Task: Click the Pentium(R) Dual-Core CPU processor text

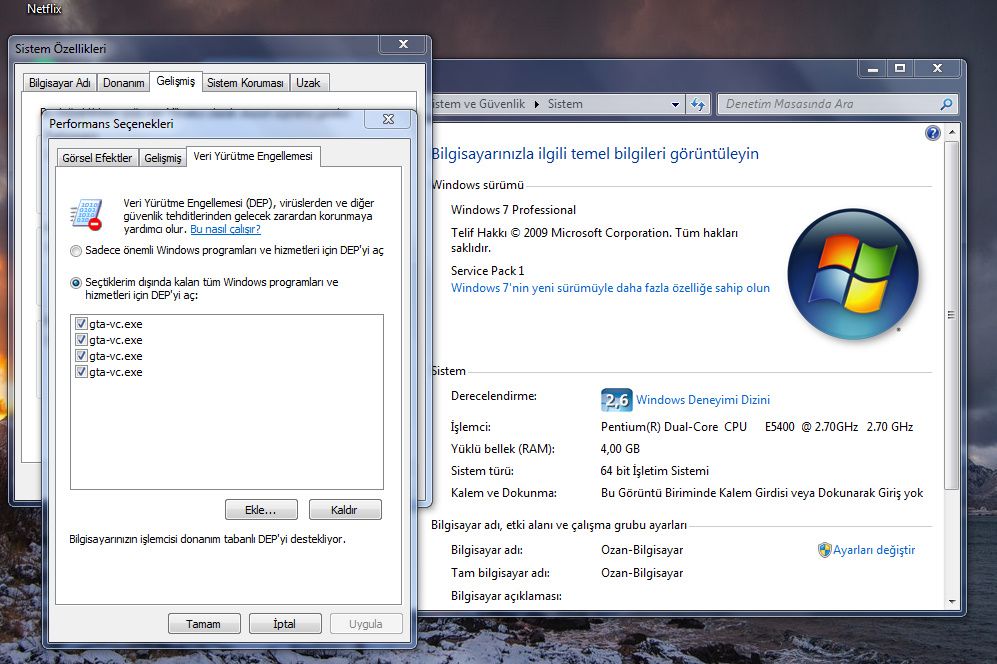Action: [x=757, y=427]
